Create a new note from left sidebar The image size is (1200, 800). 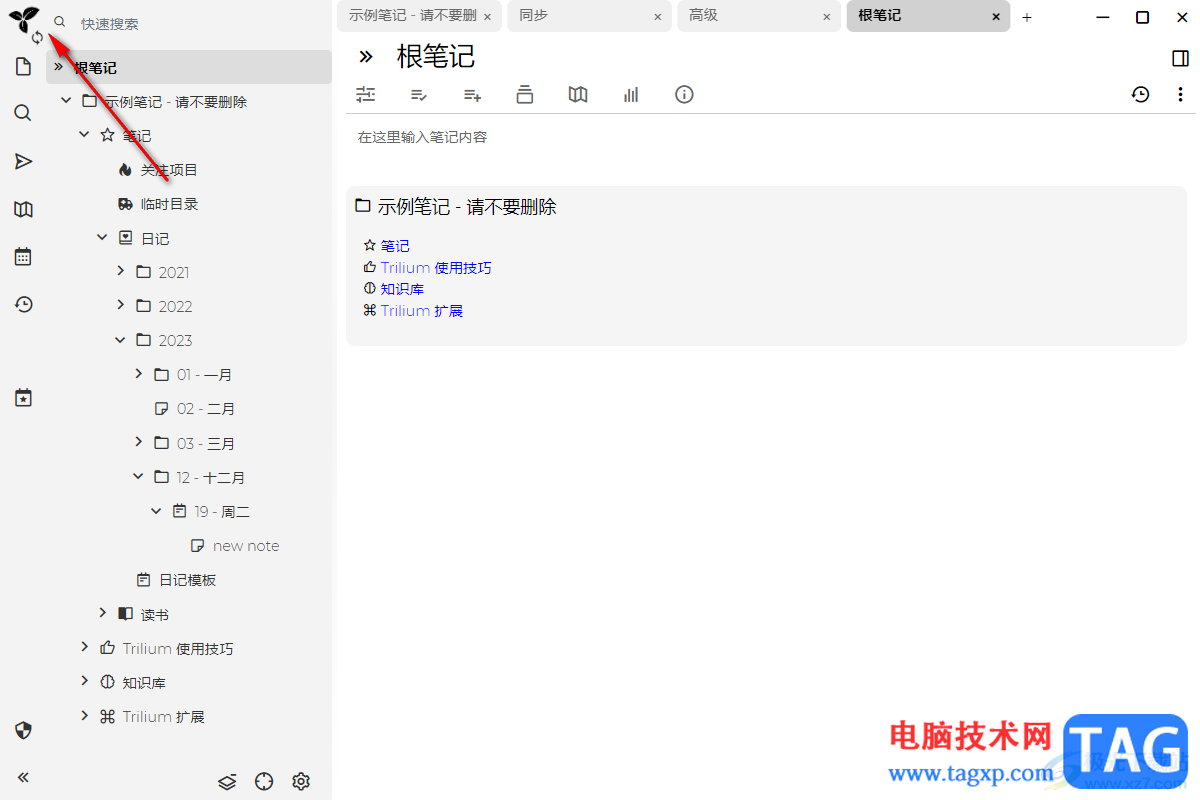pyautogui.click(x=23, y=67)
